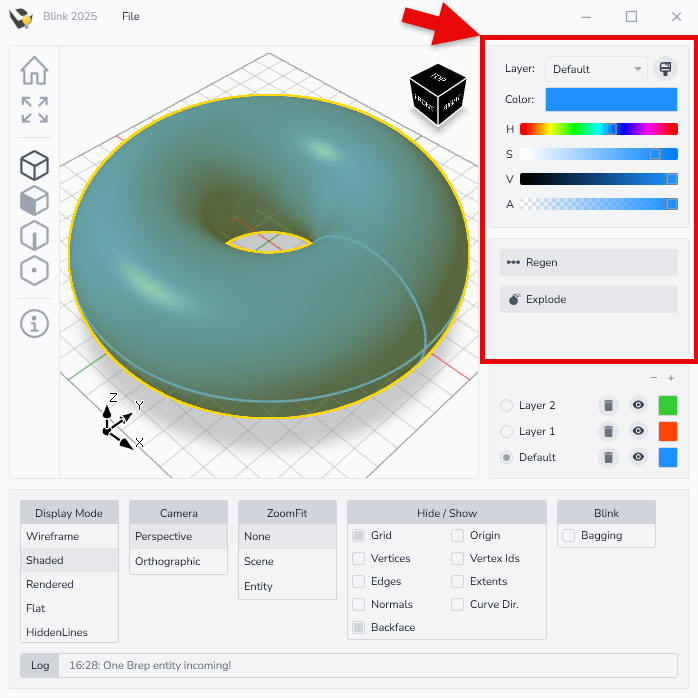698x698 pixels.
Task: Click the plus button above layer list
Action: tap(671, 378)
